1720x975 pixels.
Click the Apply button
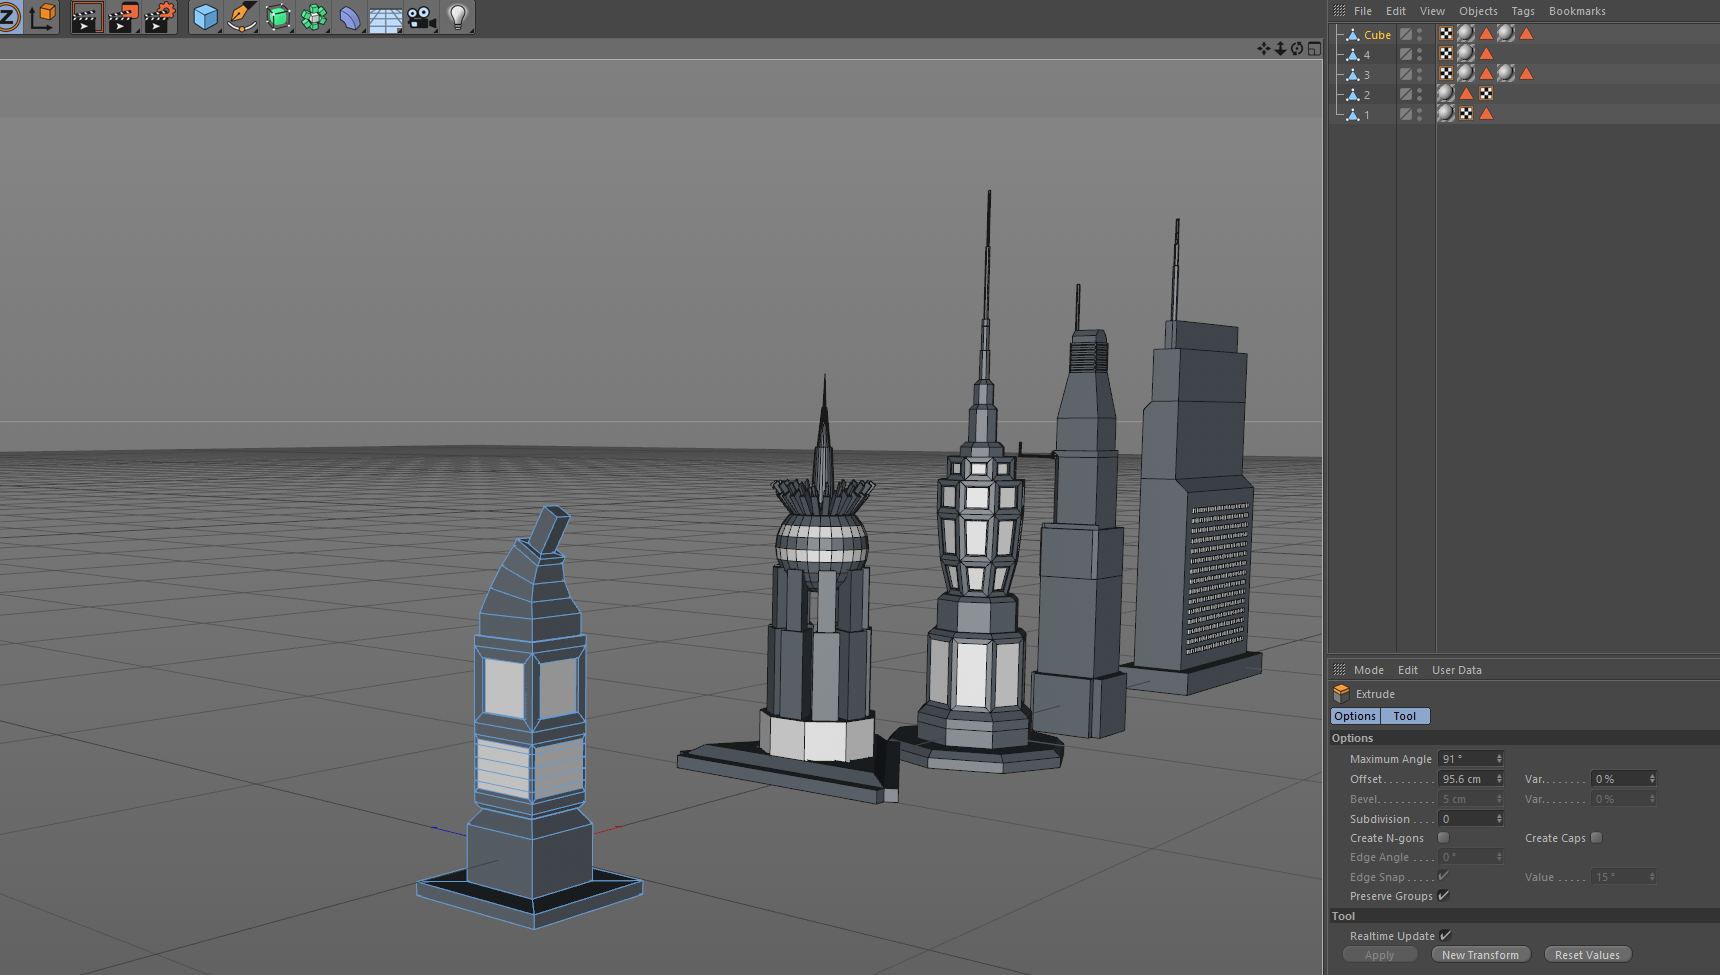(1380, 955)
